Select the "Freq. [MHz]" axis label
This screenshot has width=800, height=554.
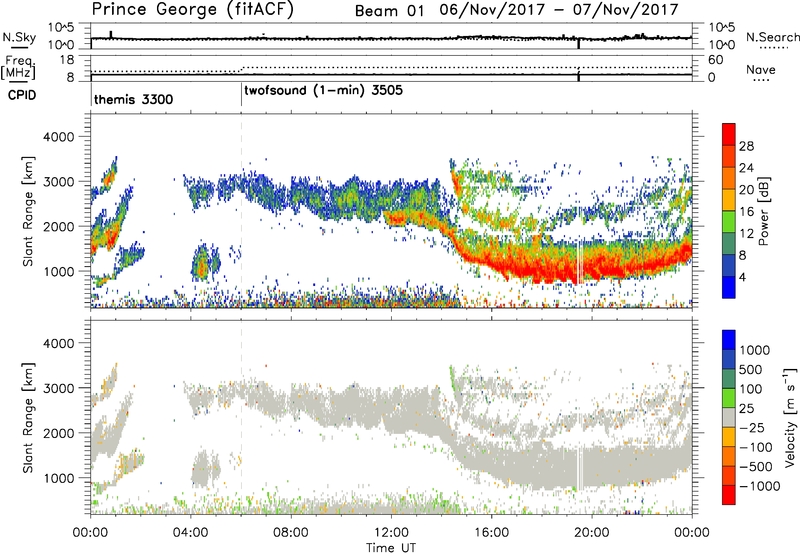[x=18, y=68]
